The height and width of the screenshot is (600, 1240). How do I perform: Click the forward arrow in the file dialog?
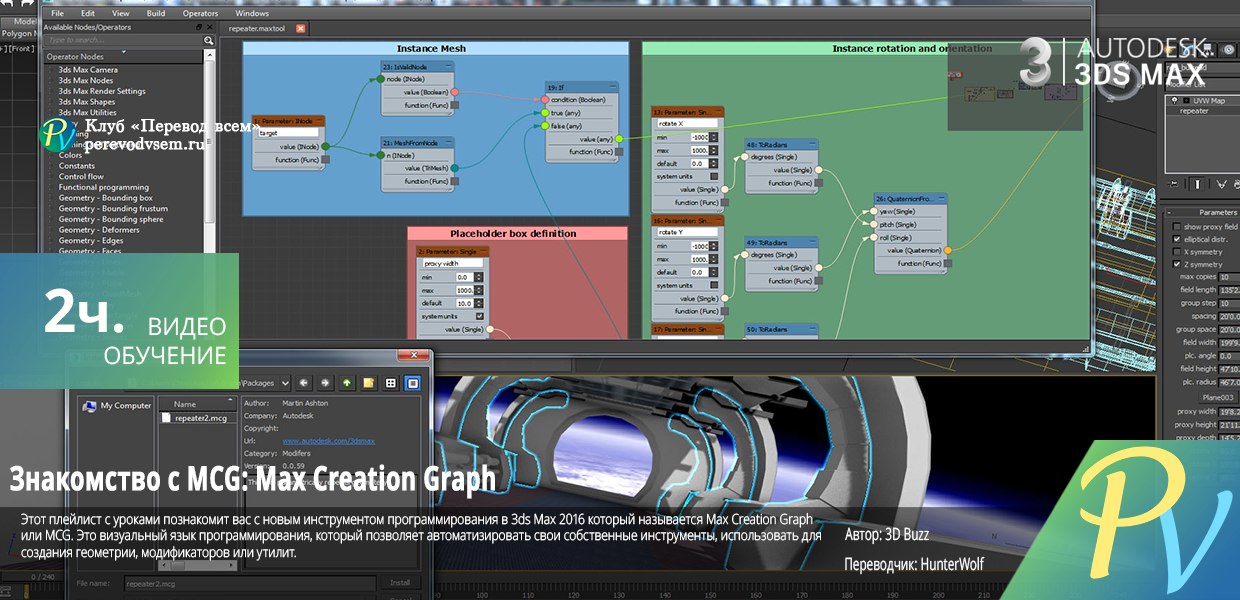(325, 382)
